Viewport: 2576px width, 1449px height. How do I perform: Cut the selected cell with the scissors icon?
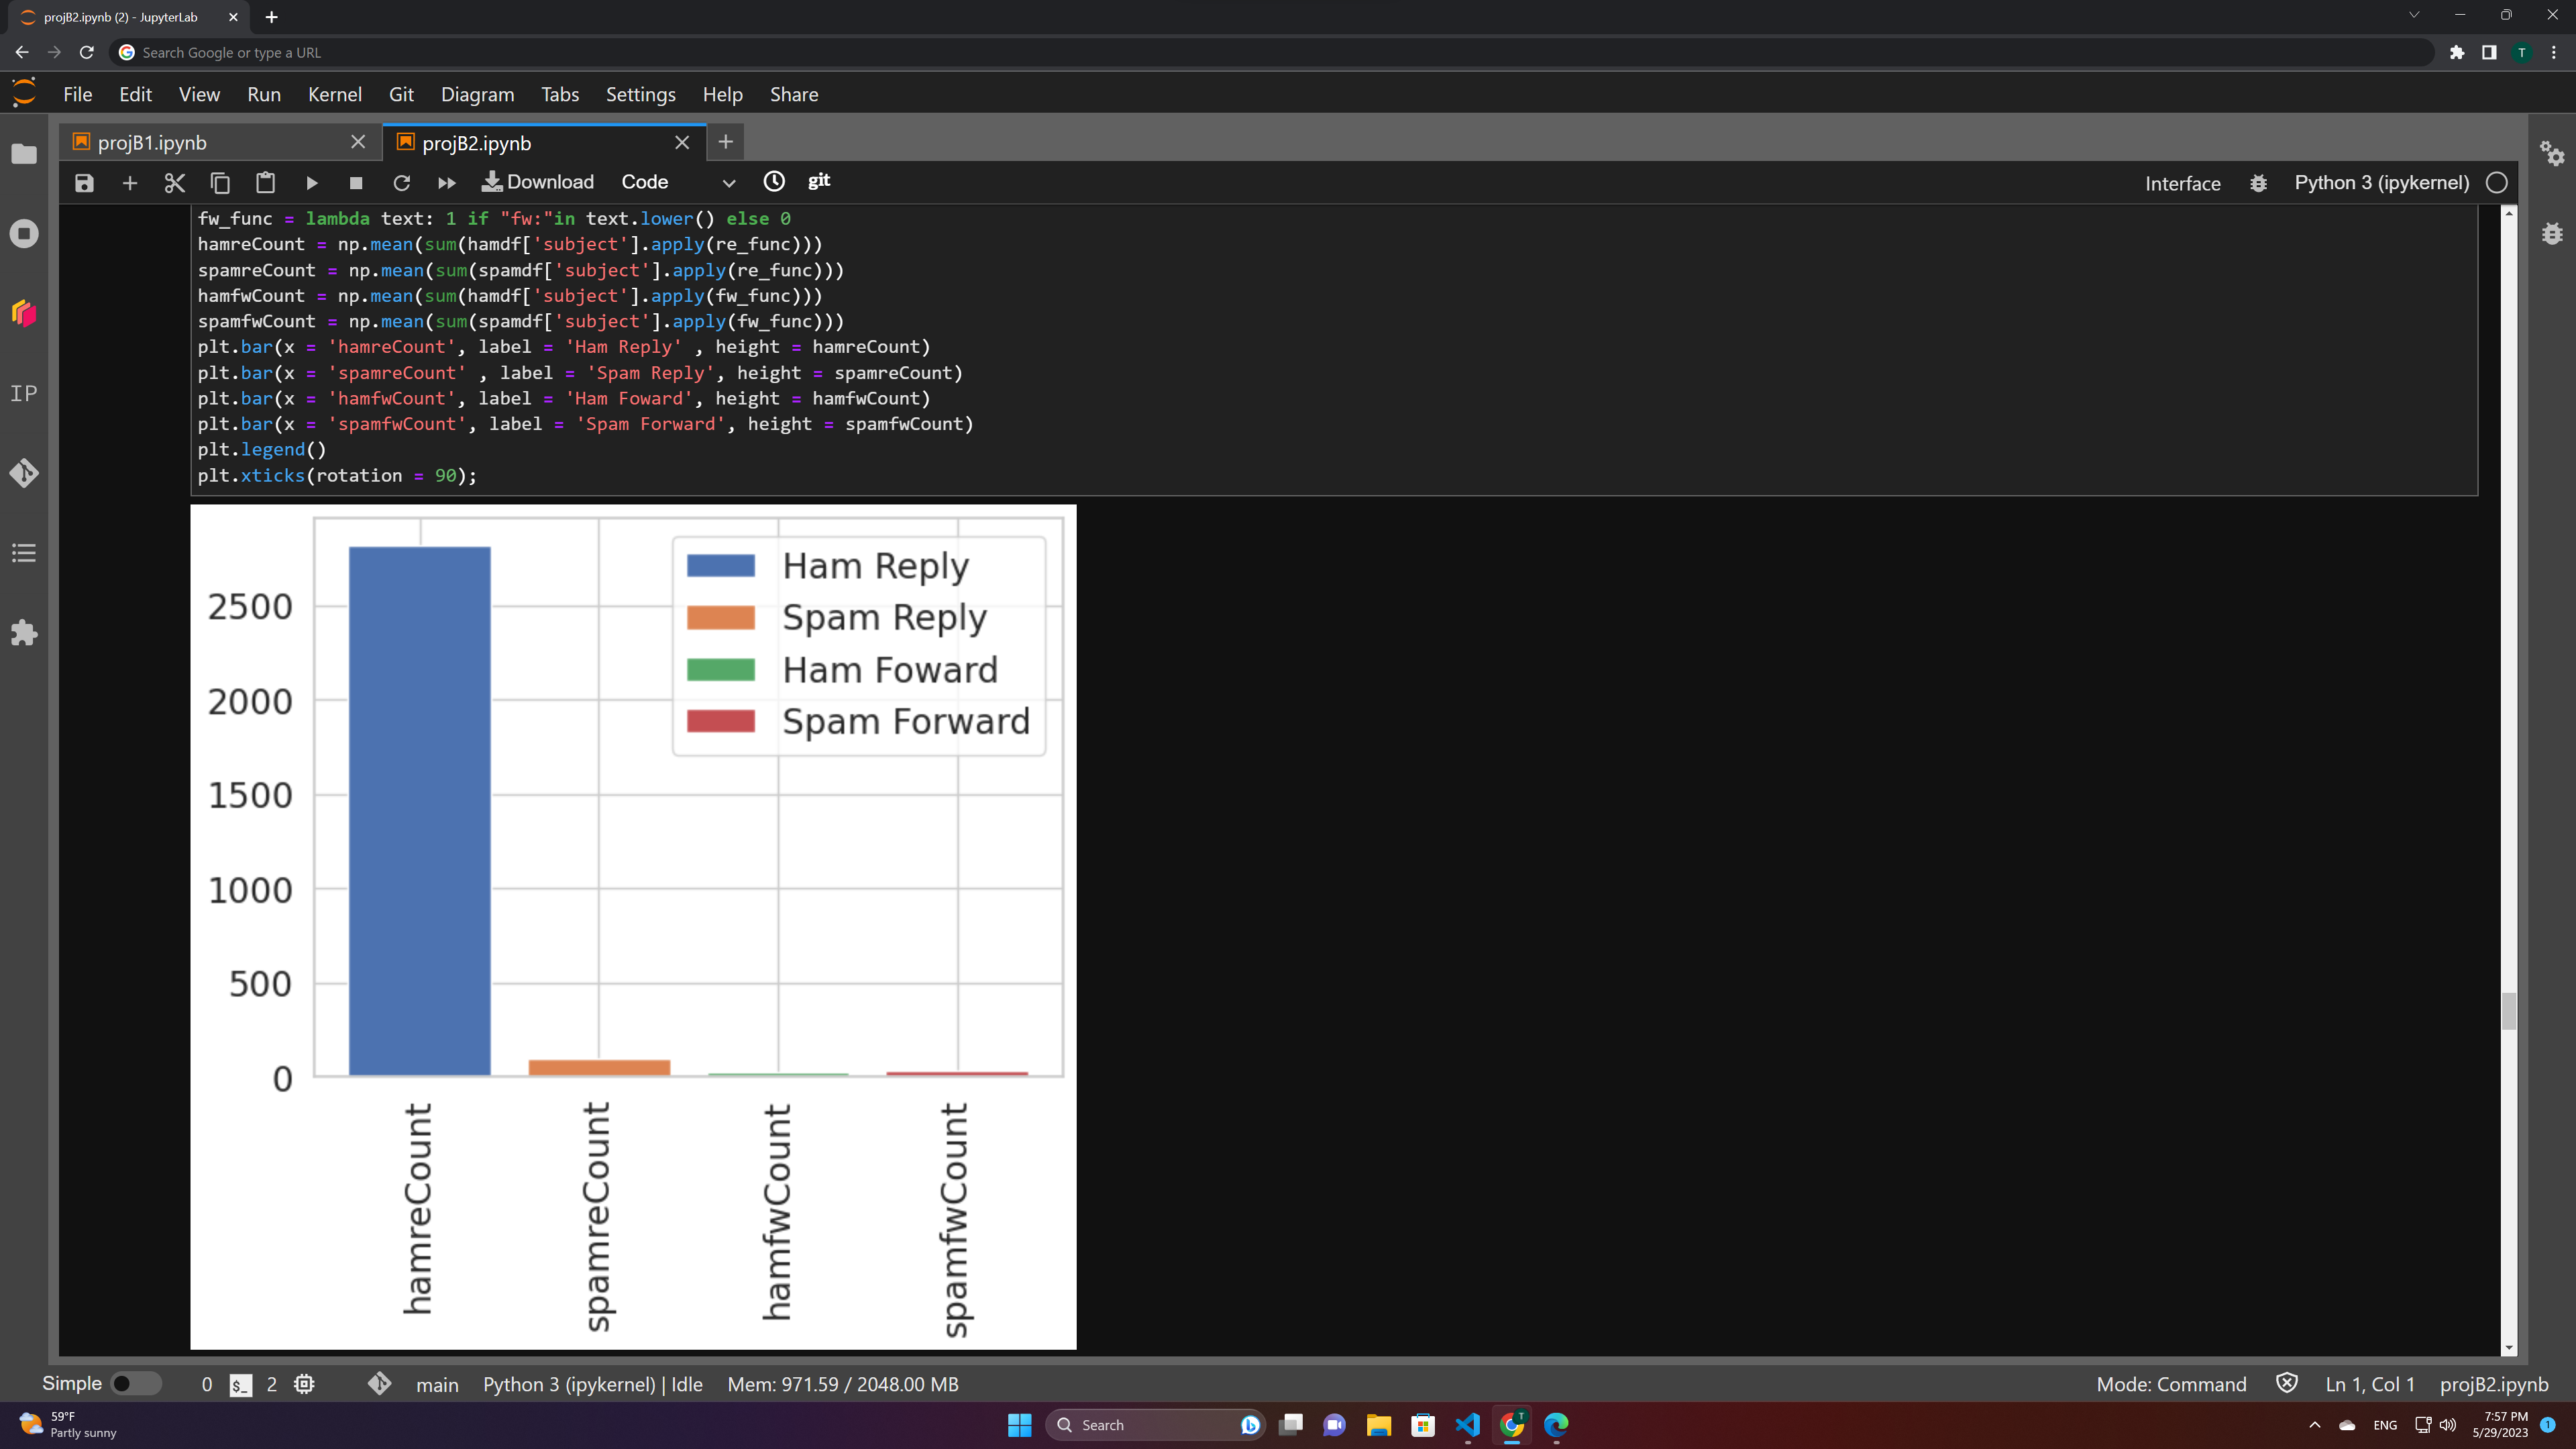point(175,183)
